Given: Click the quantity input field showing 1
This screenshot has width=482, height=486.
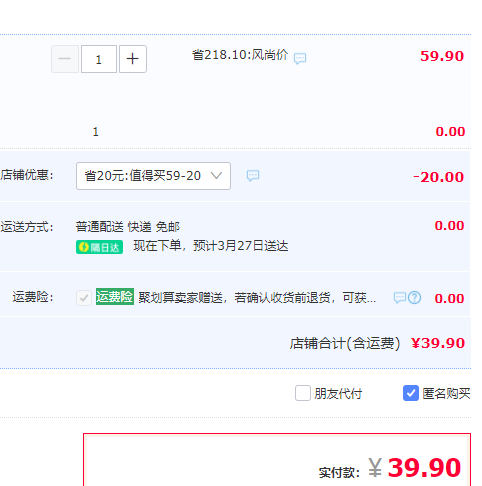Looking at the screenshot, I should click(99, 59).
